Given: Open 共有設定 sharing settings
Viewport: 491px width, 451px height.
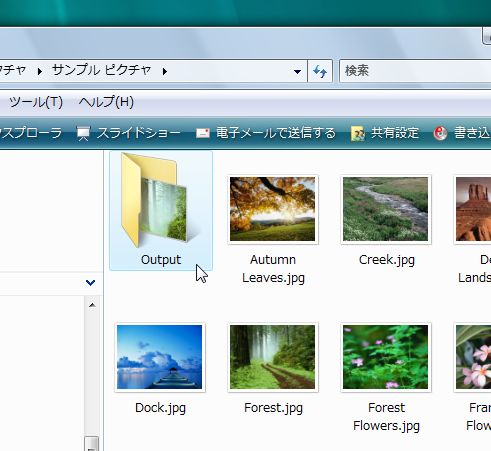Looking at the screenshot, I should (x=385, y=133).
